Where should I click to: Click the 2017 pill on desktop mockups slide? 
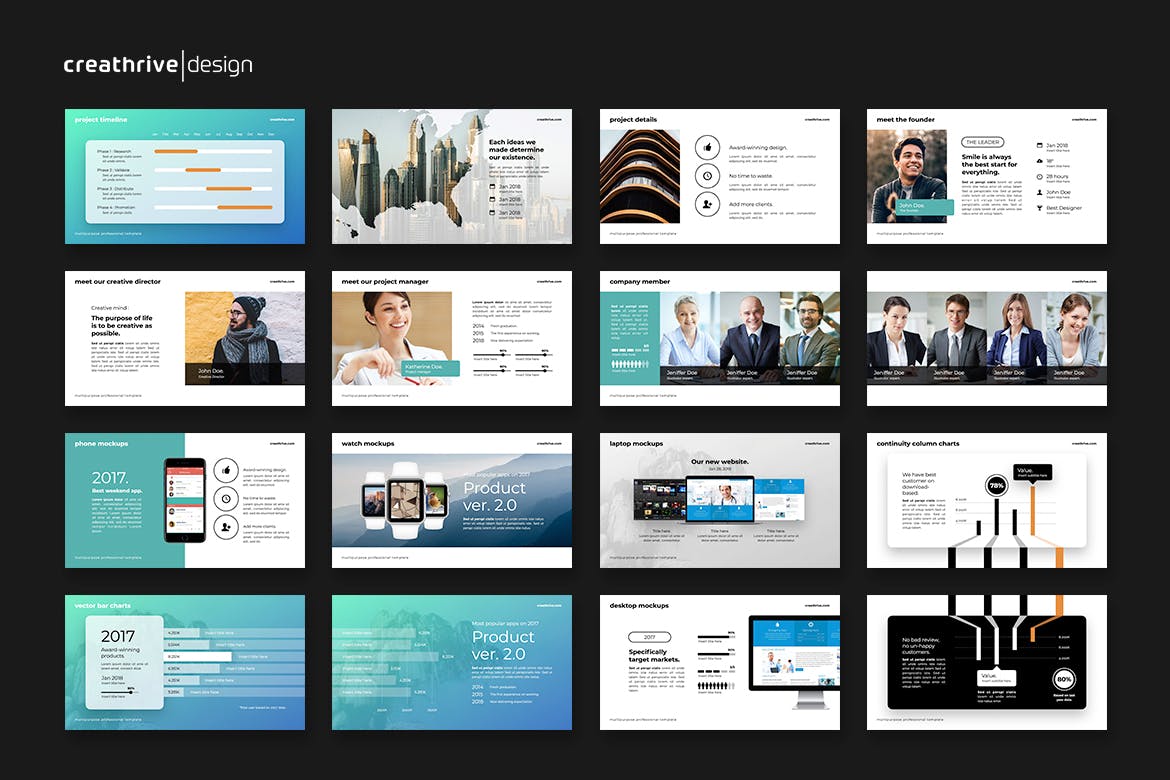click(649, 636)
